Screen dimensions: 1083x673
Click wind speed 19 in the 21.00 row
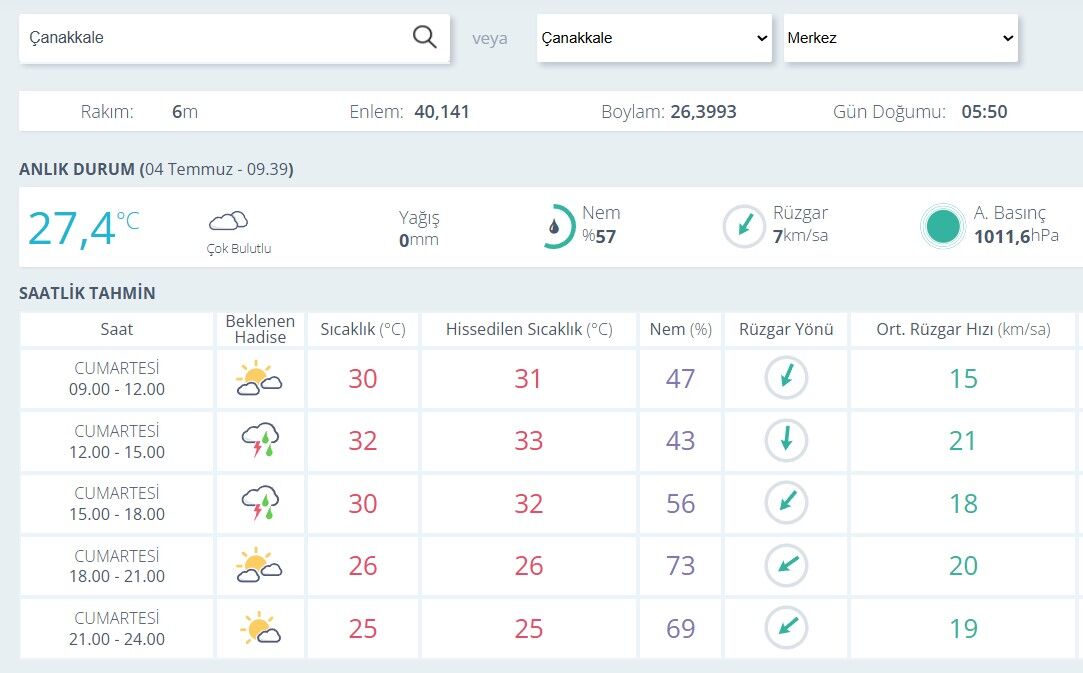pos(963,629)
